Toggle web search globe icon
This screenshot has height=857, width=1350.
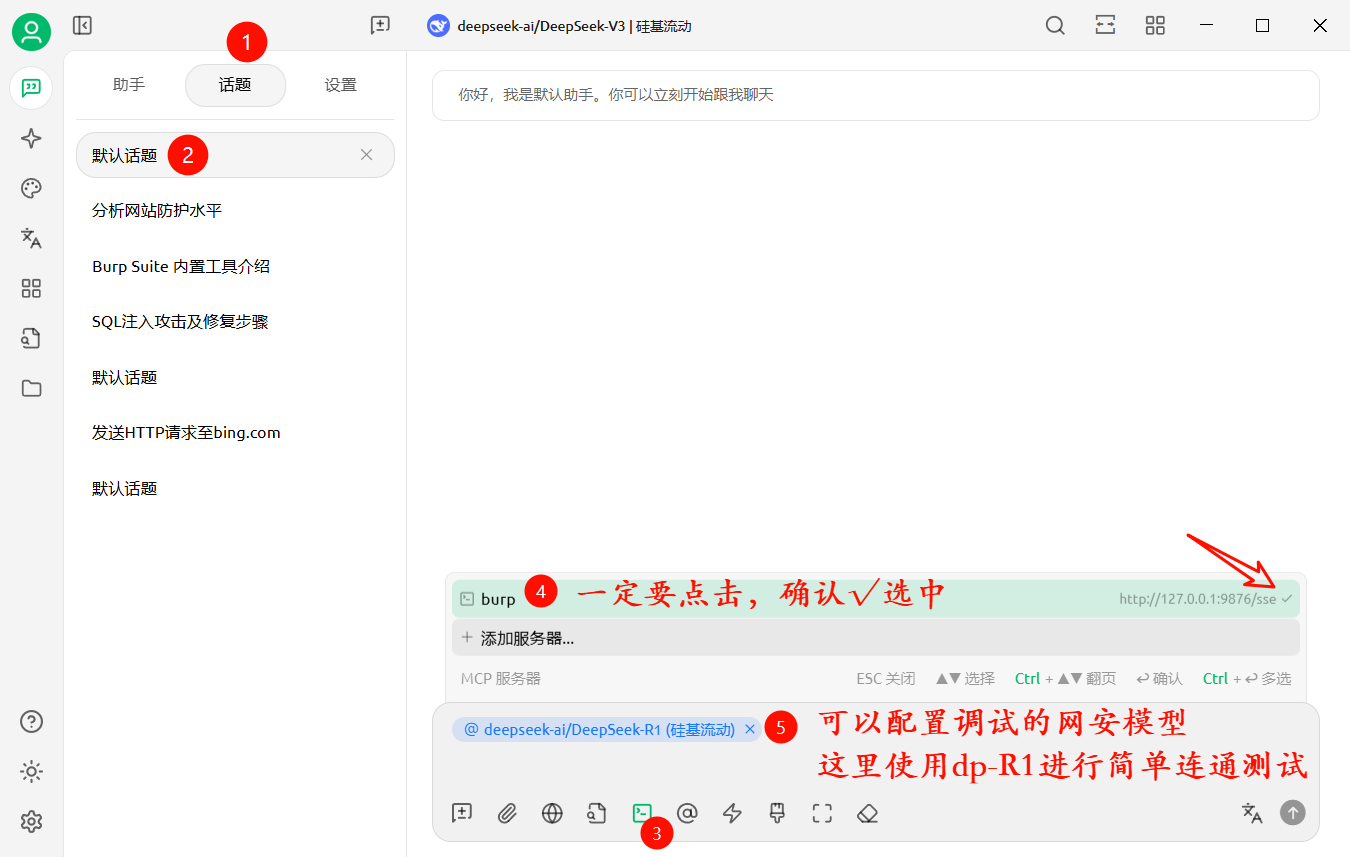552,814
